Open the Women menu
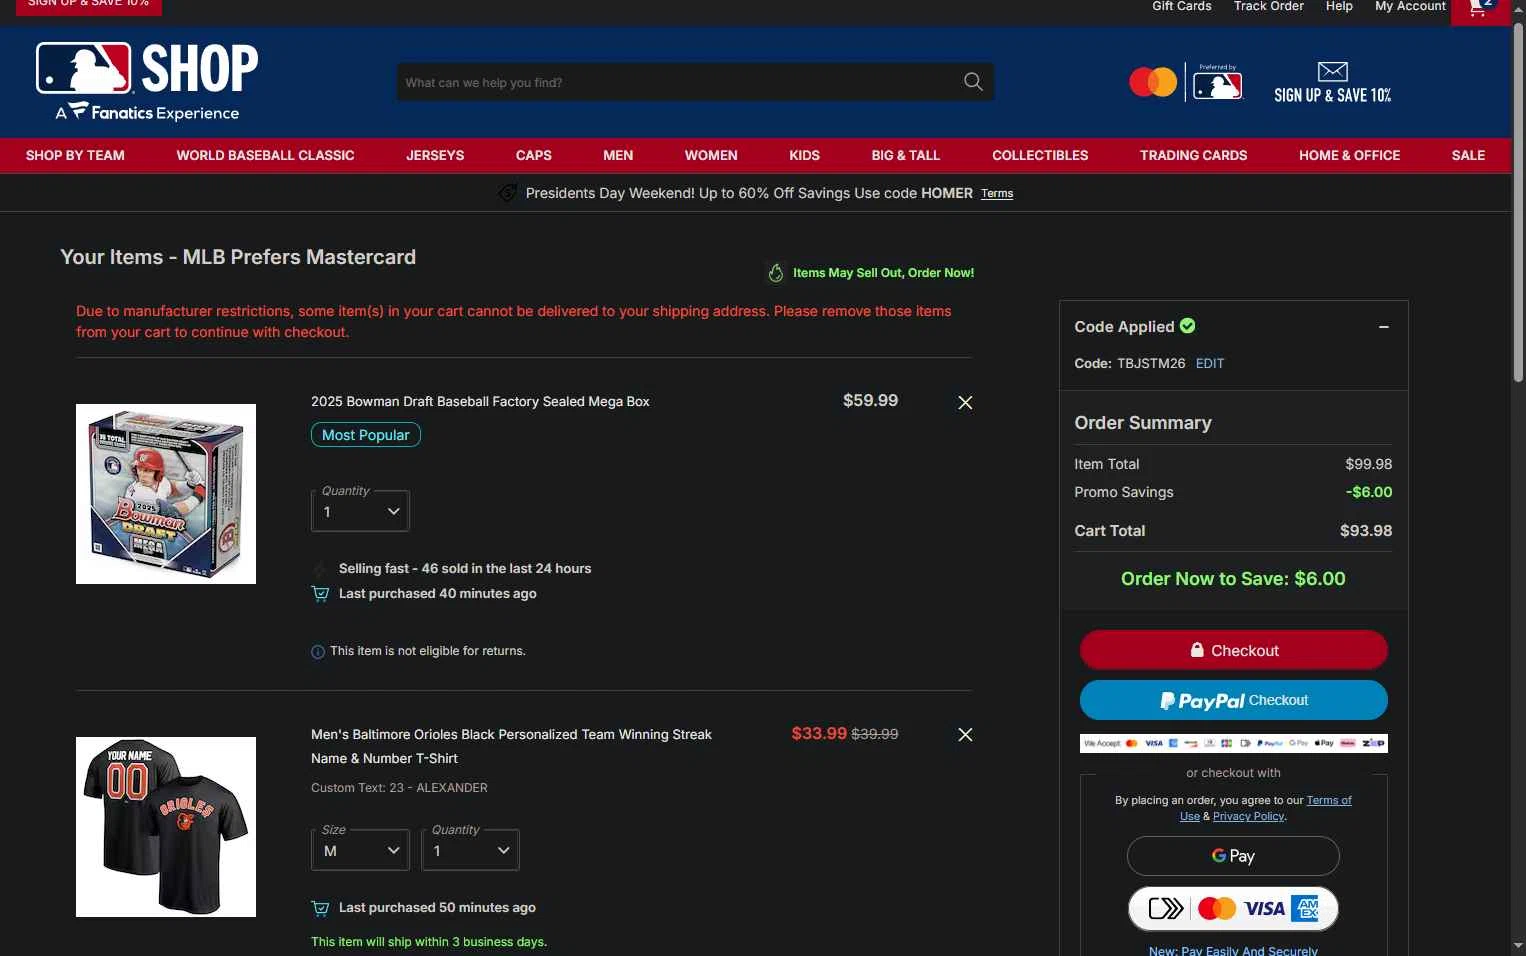The height and width of the screenshot is (956, 1526). pos(711,155)
